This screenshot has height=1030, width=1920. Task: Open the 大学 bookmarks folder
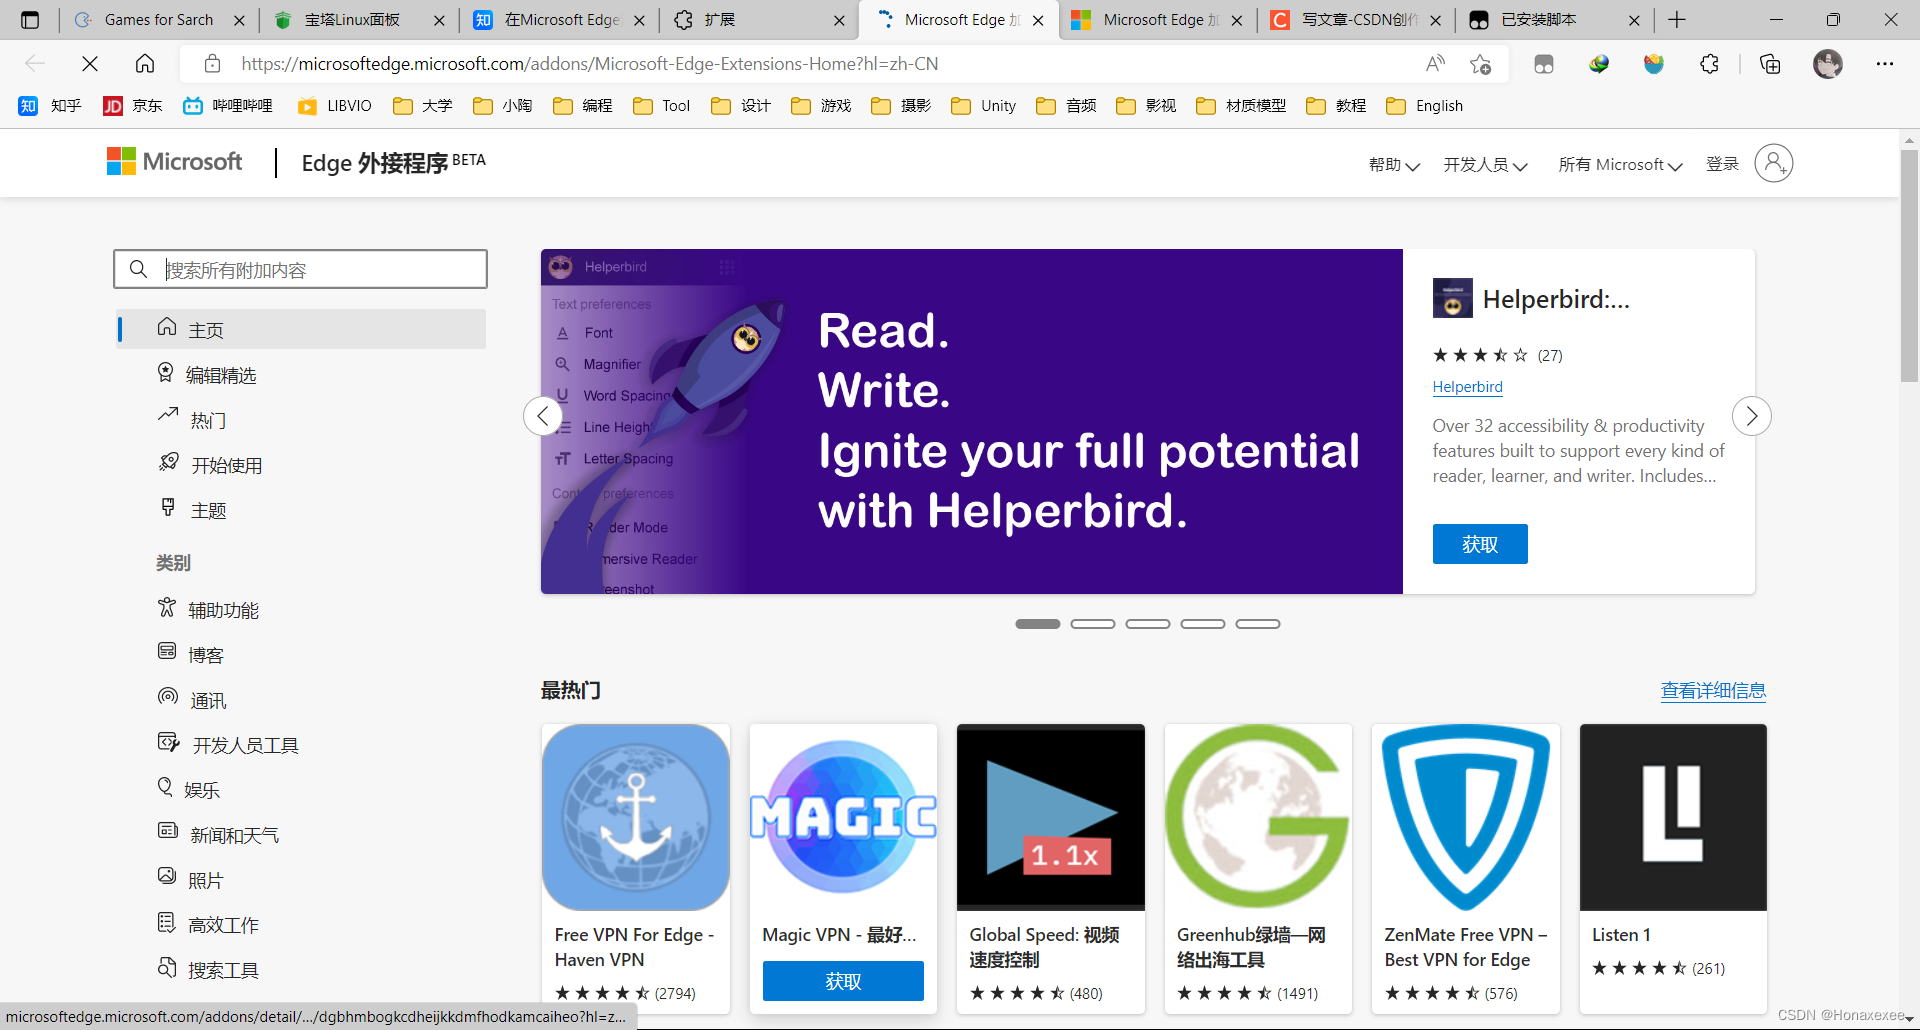[x=423, y=106]
